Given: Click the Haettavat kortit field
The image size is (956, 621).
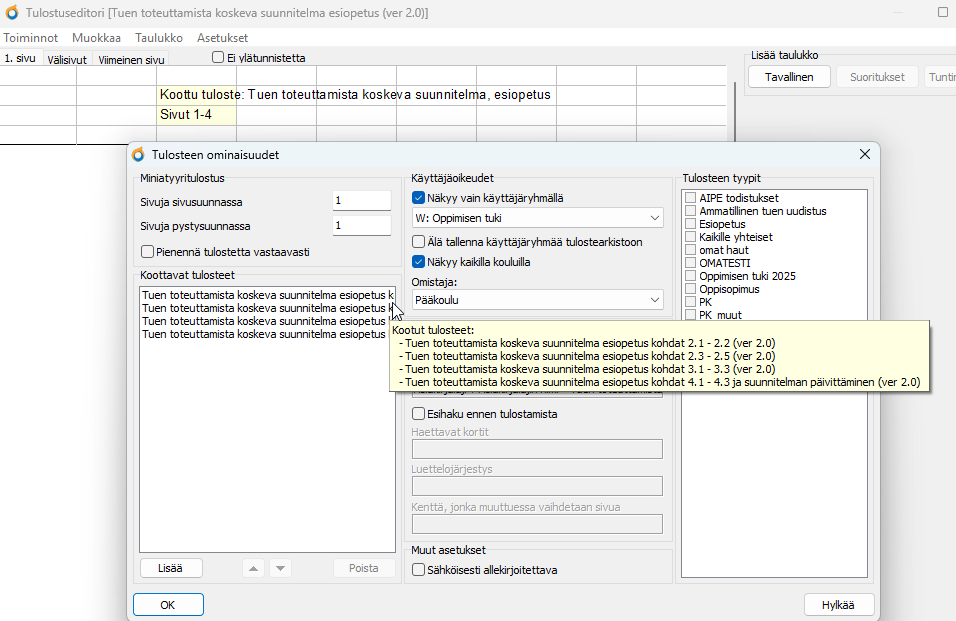Looking at the screenshot, I should [537, 449].
